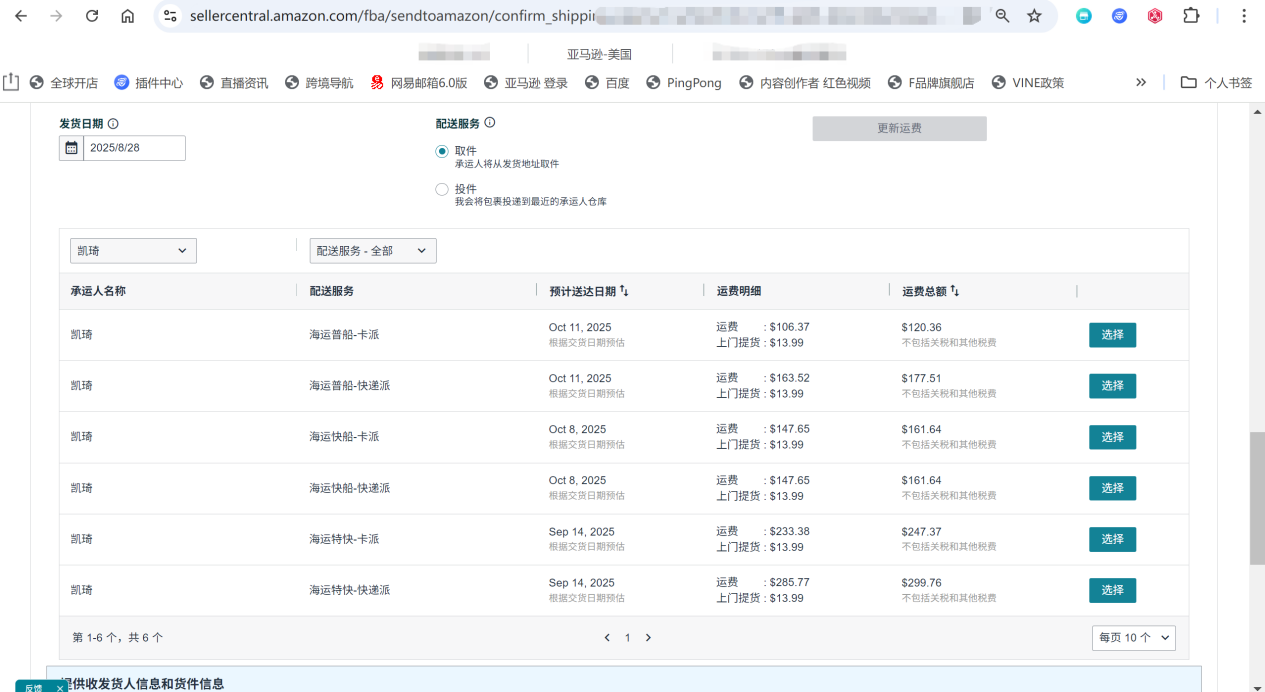
Task: Sort by 预计送达日期 arrows icon
Action: click(624, 291)
